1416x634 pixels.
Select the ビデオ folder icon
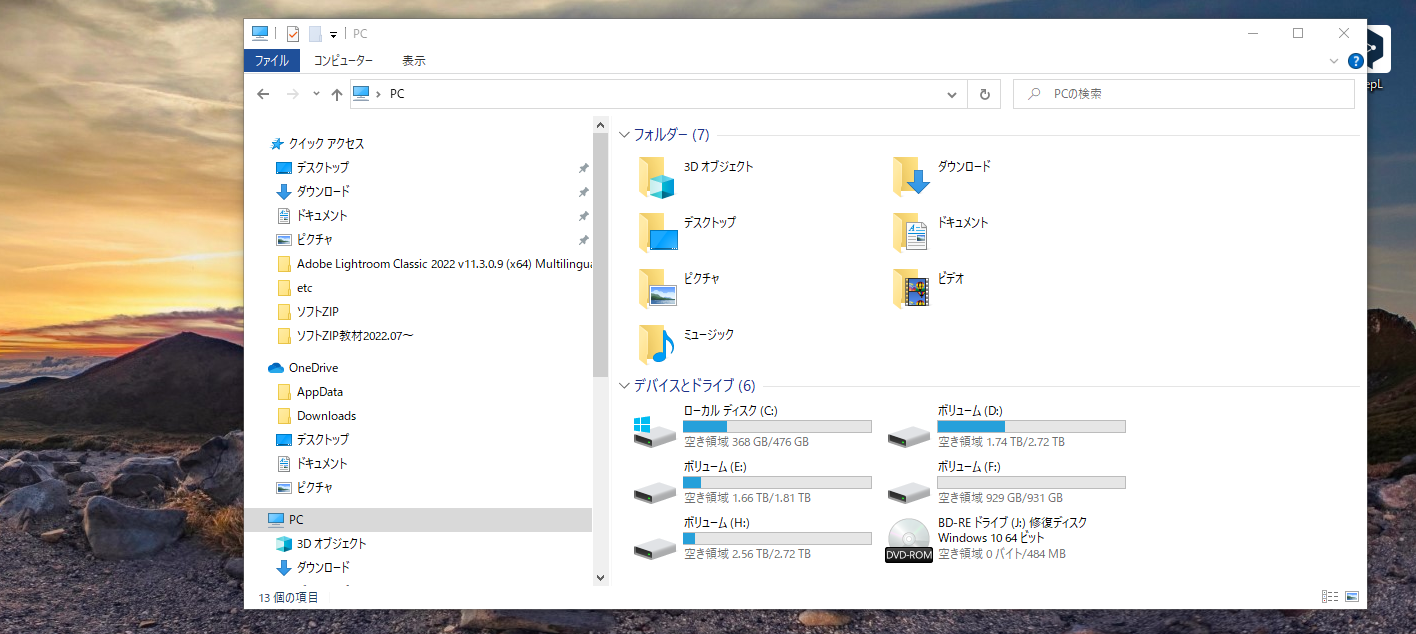click(x=911, y=288)
